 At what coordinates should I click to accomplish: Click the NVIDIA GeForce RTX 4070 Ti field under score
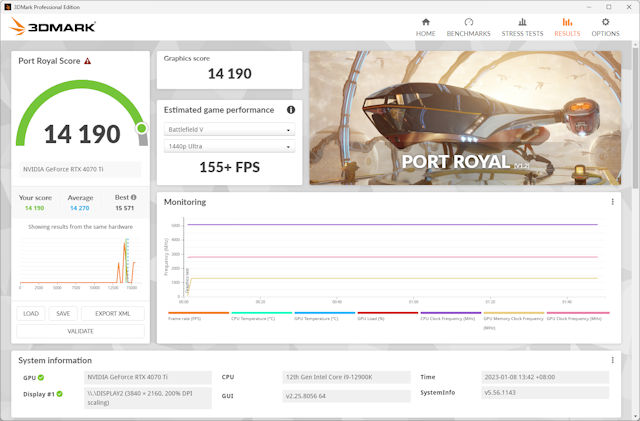pyautogui.click(x=80, y=169)
